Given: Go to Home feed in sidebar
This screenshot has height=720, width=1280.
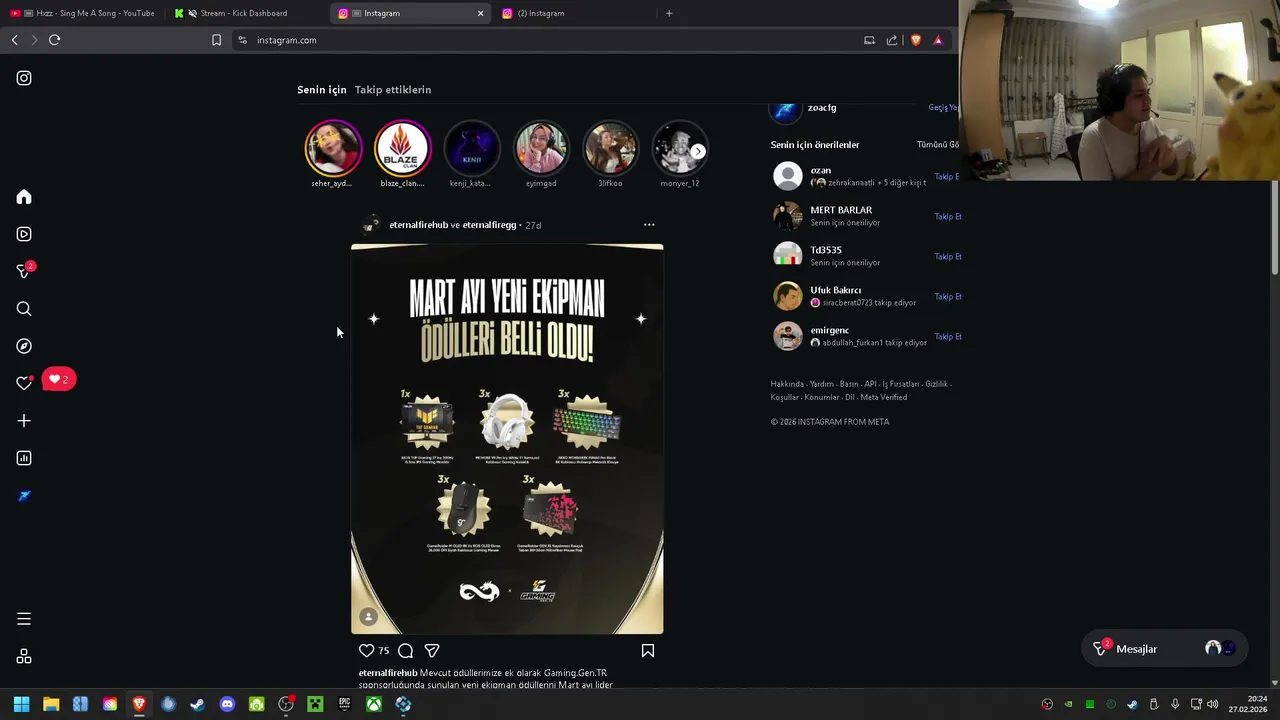Looking at the screenshot, I should coord(24,197).
